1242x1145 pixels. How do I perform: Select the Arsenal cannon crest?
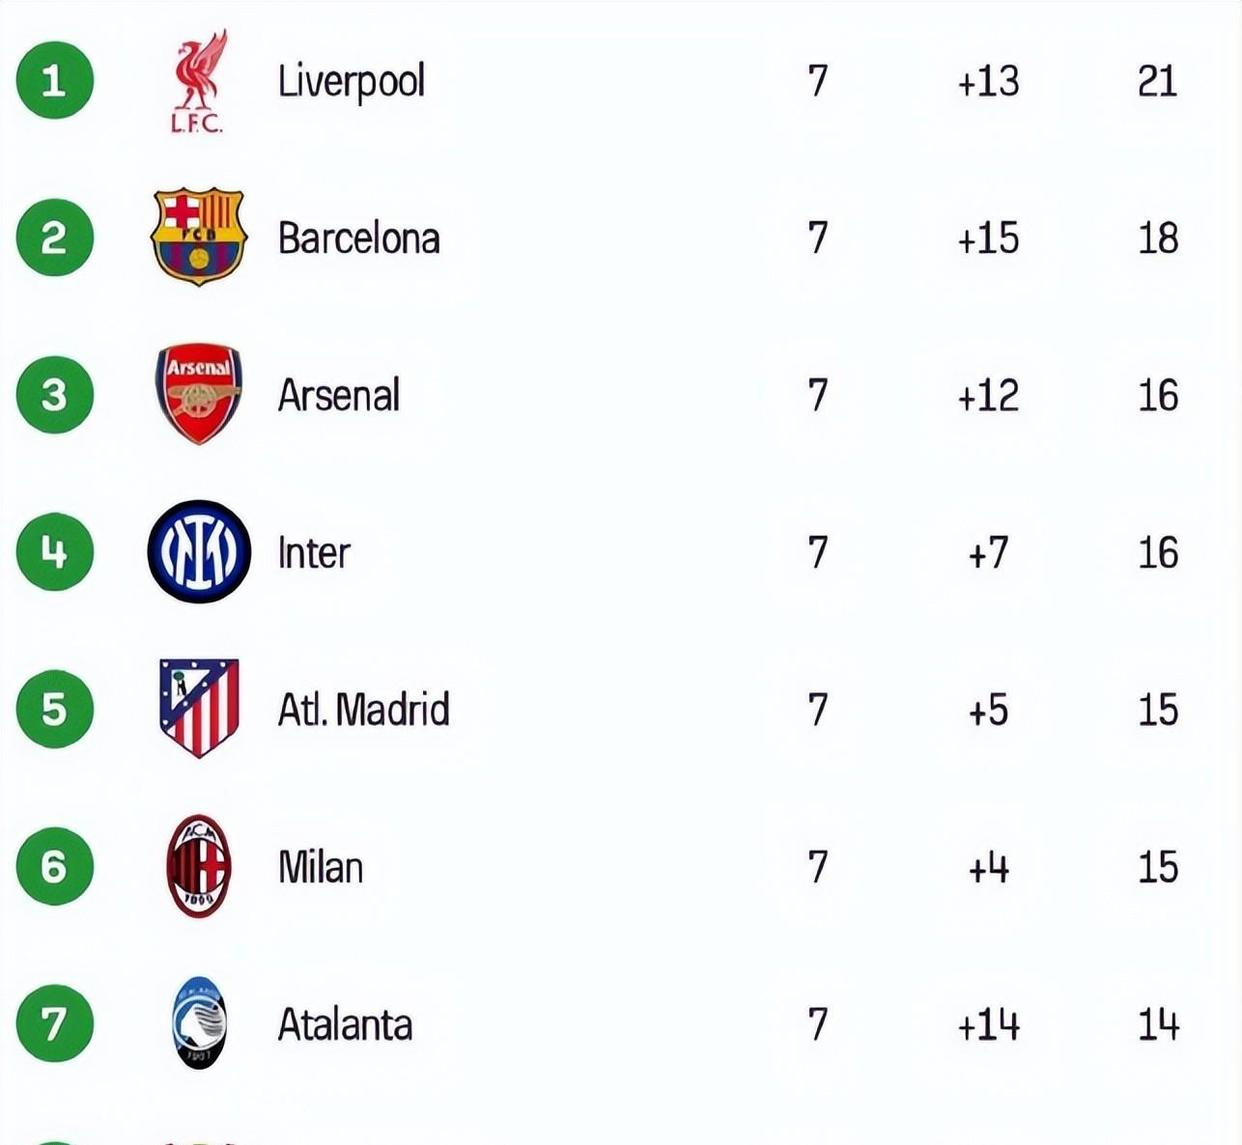[x=199, y=394]
